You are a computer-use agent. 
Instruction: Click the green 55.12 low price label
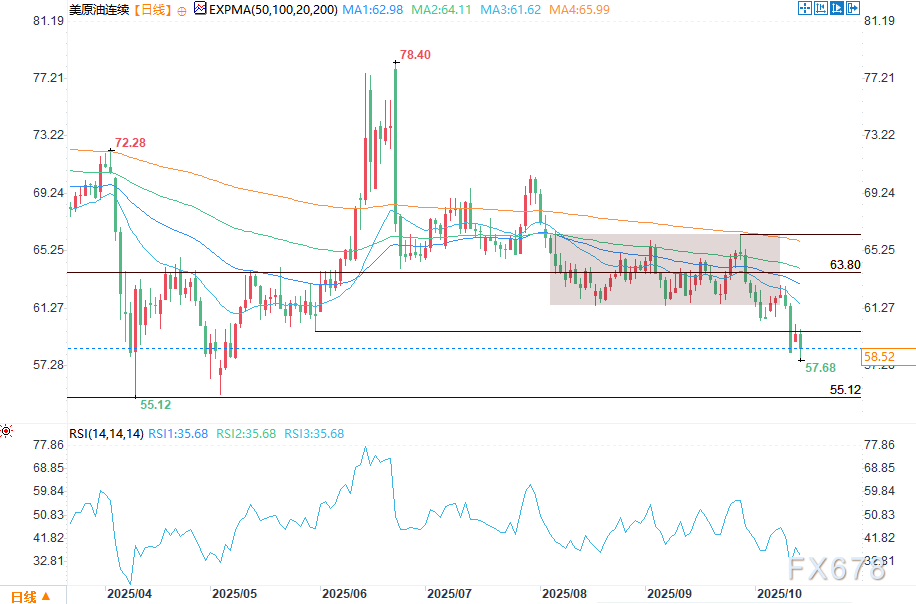tap(155, 405)
